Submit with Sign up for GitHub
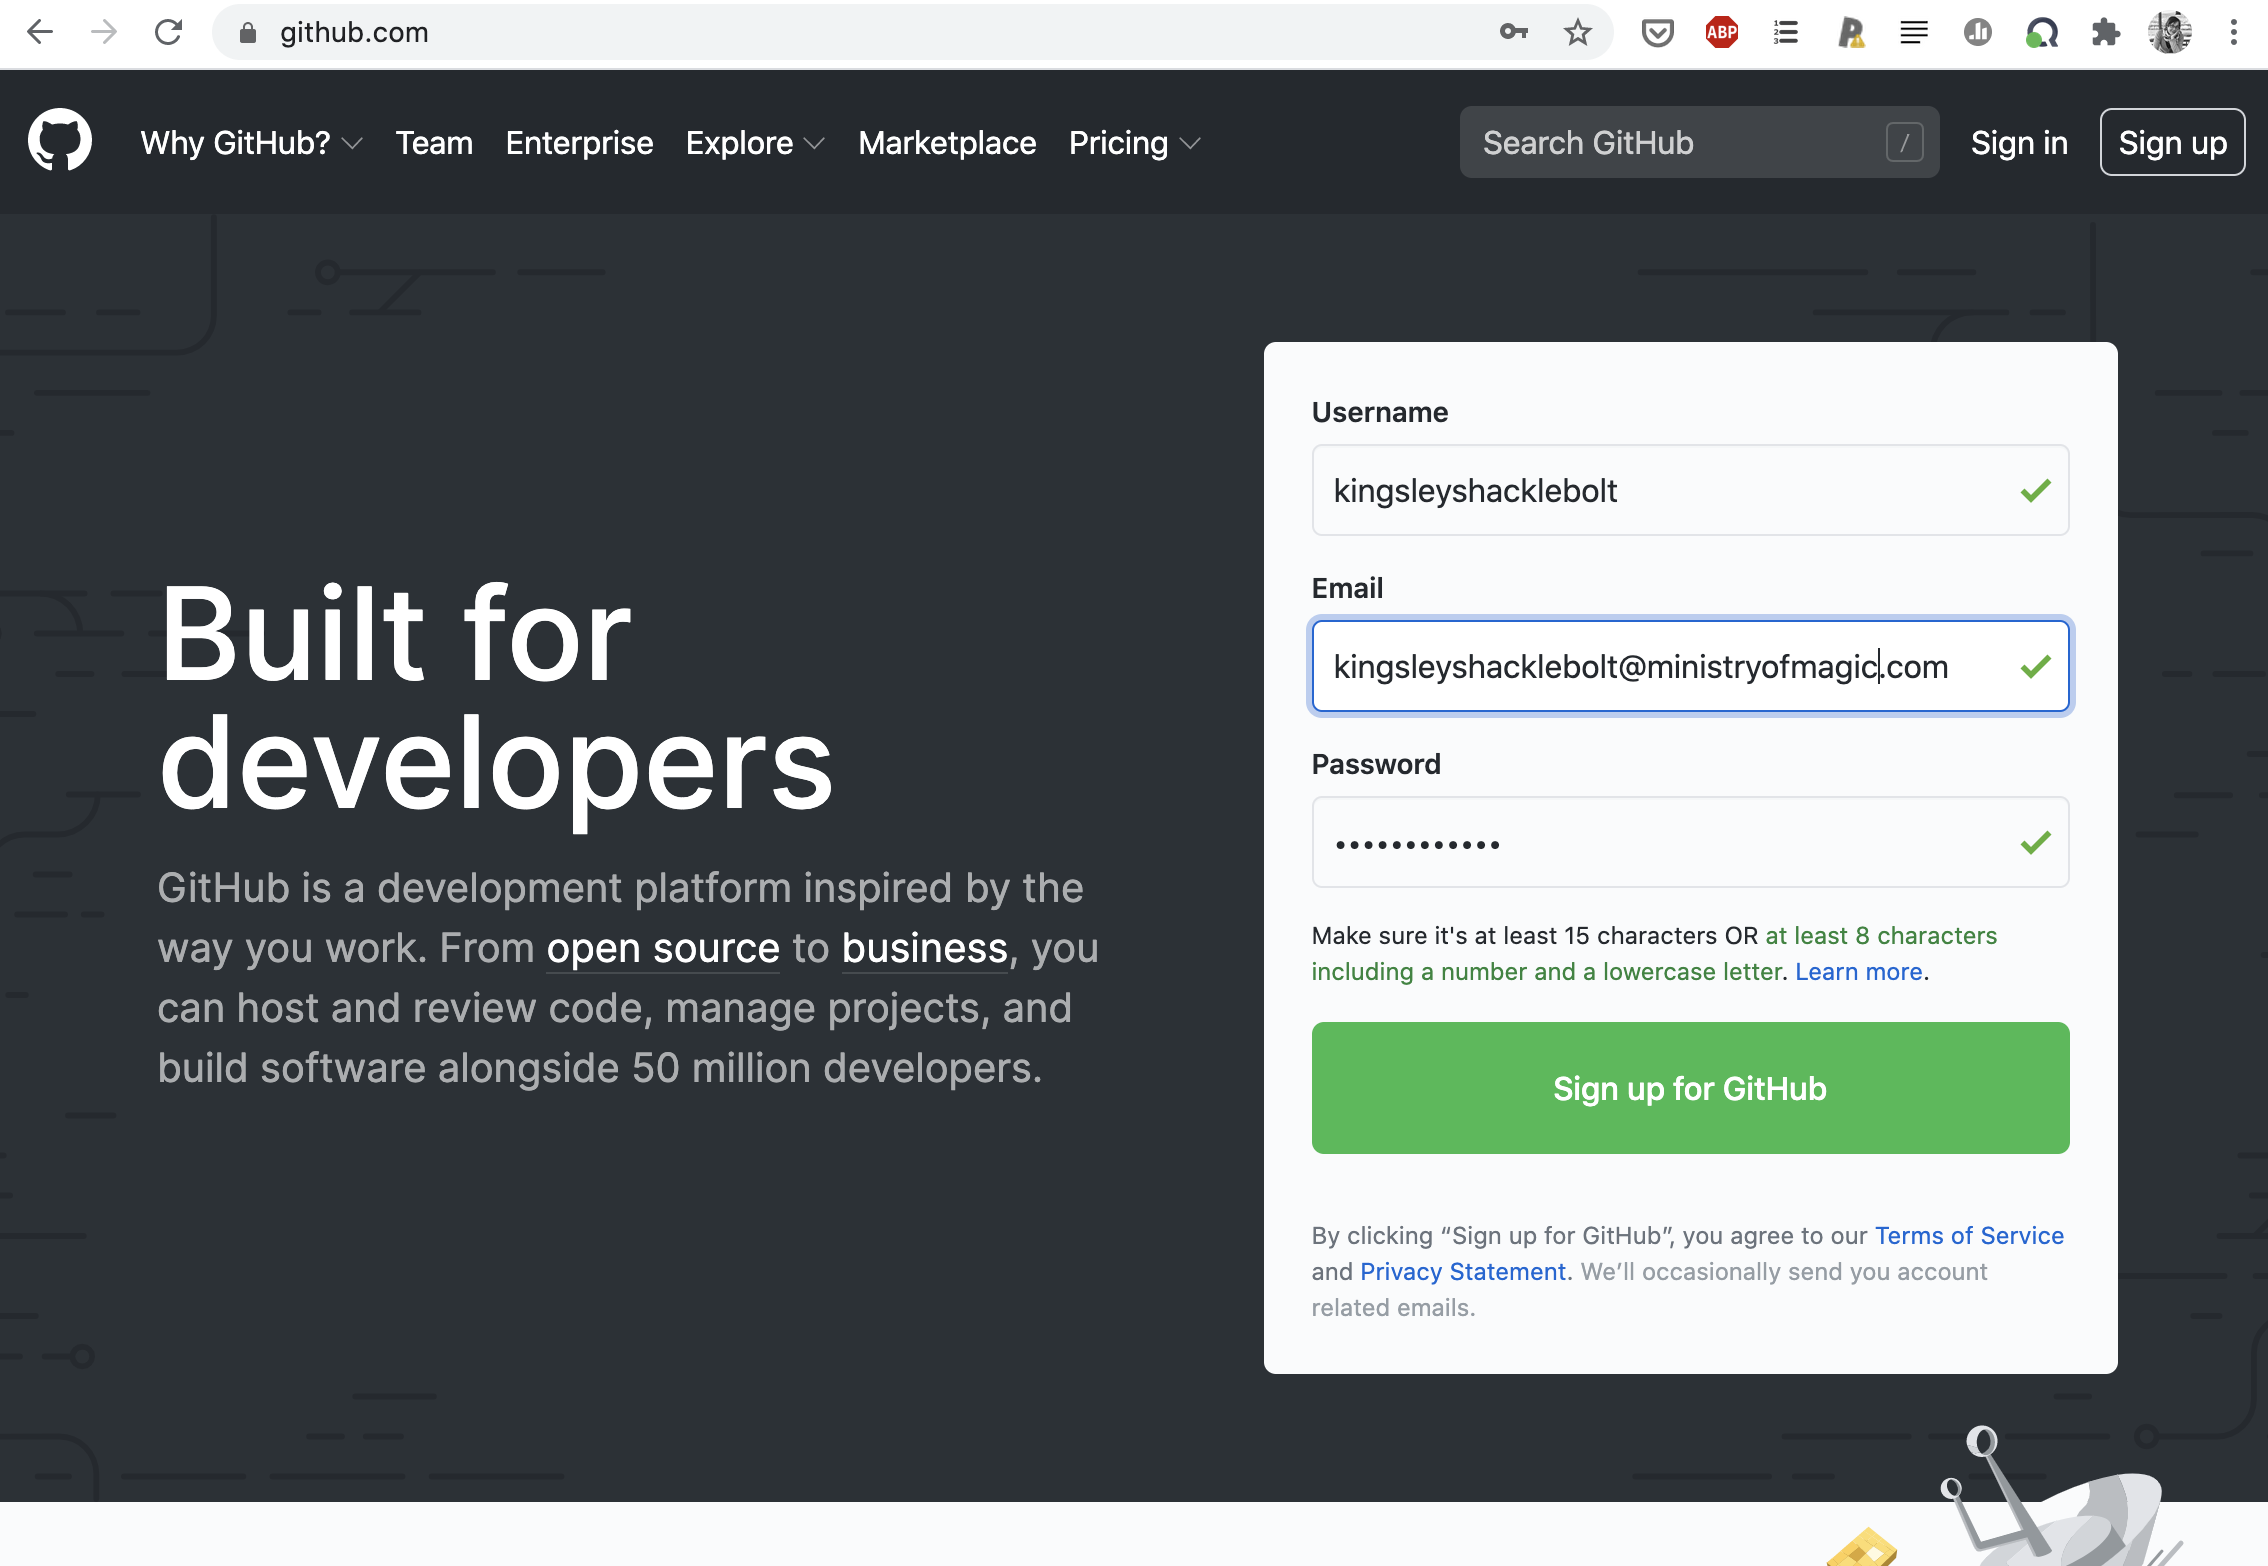Viewport: 2268px width, 1566px height. pos(1690,1088)
